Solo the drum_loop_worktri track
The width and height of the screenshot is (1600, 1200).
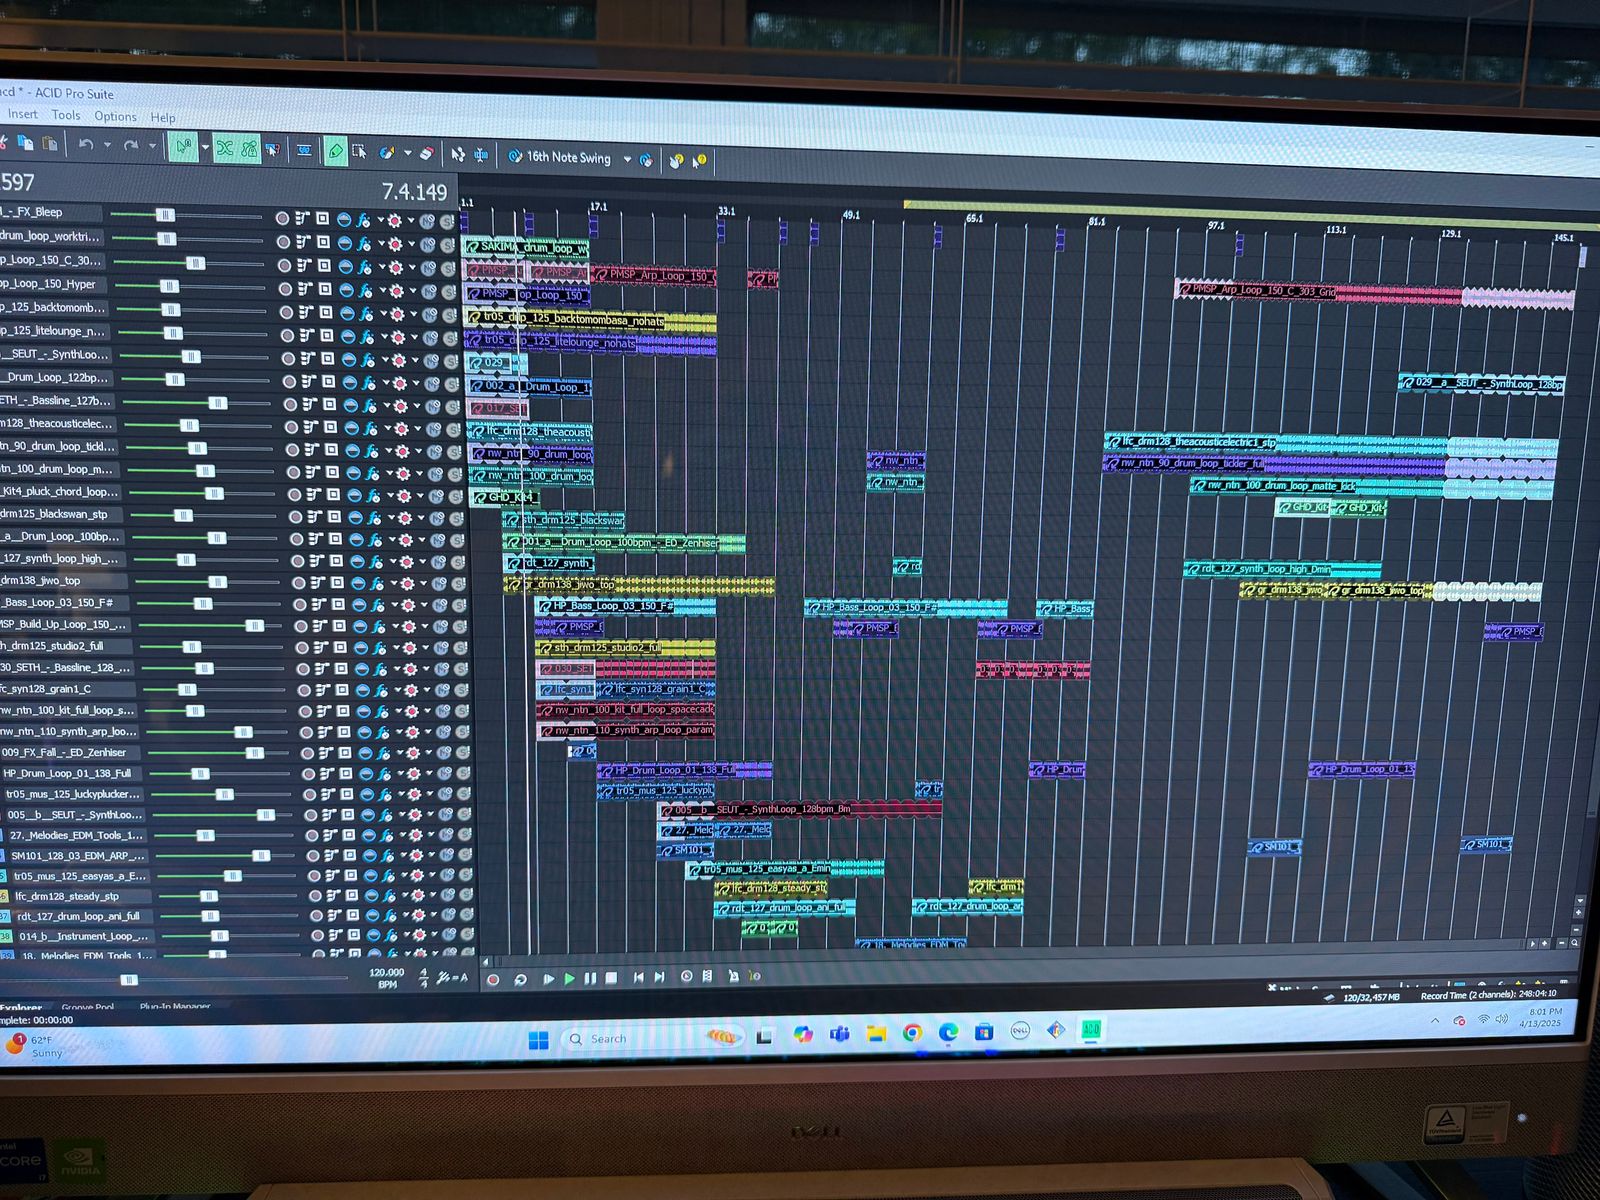pyautogui.click(x=447, y=243)
